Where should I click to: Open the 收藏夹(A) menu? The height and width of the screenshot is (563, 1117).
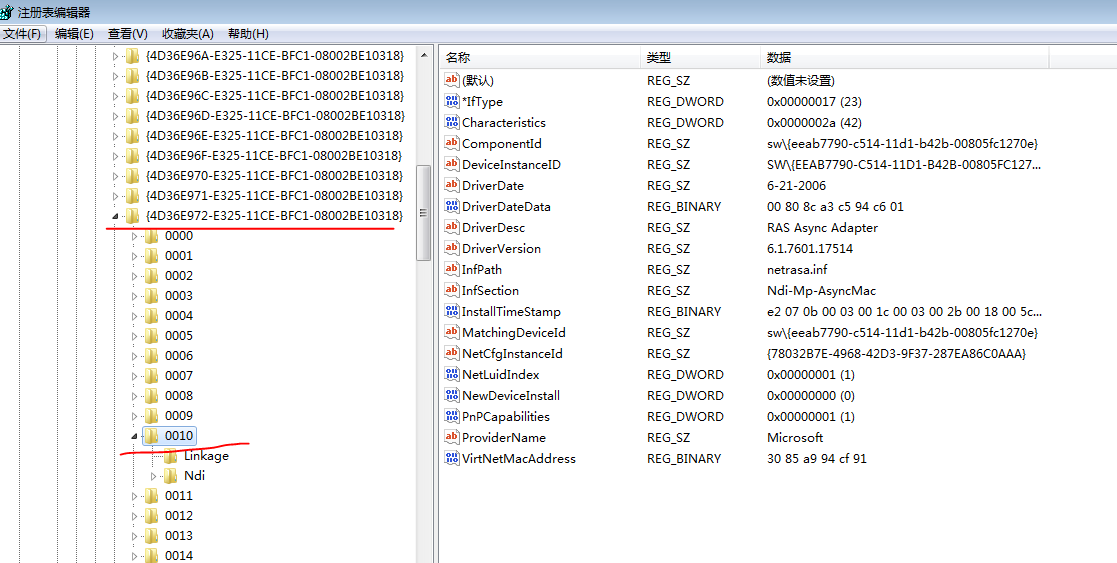[x=187, y=34]
